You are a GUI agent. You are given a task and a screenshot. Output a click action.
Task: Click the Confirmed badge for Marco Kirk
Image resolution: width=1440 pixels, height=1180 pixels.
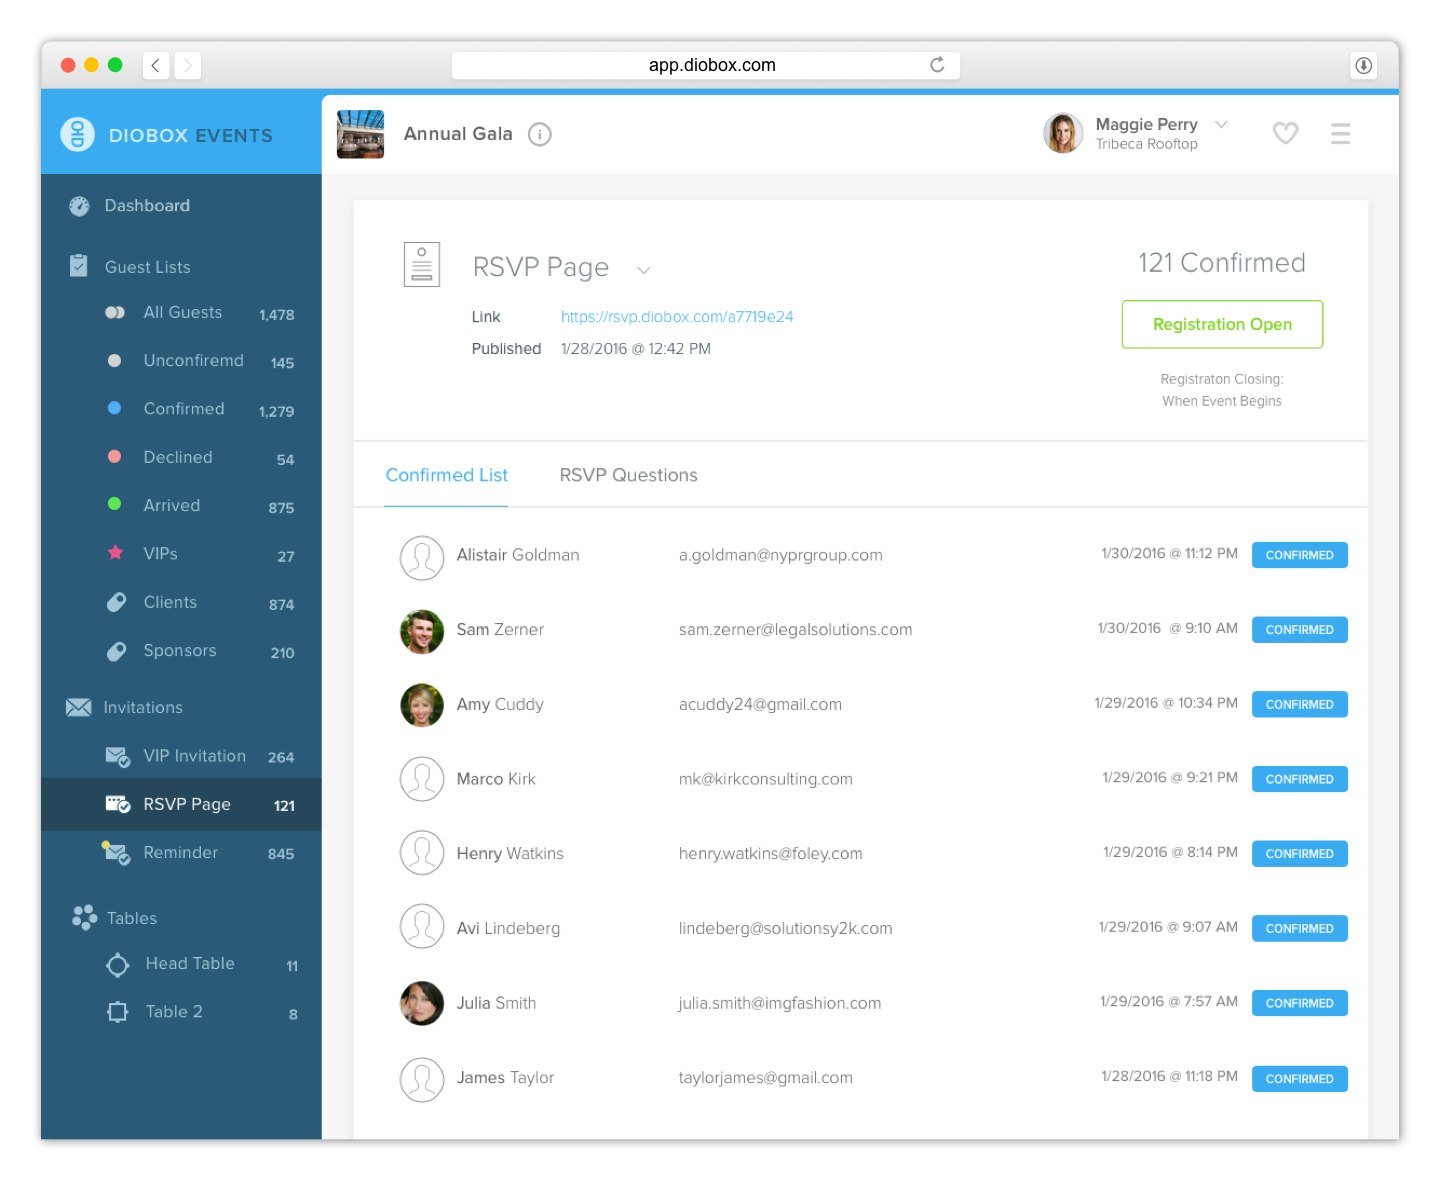[1299, 779]
